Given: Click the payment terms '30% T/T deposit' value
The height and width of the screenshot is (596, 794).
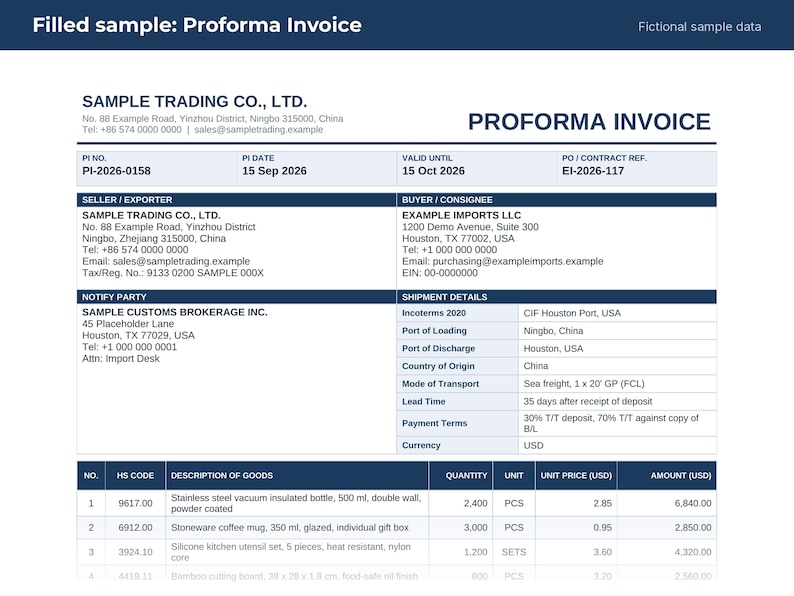Looking at the screenshot, I should pyautogui.click(x=611, y=423).
